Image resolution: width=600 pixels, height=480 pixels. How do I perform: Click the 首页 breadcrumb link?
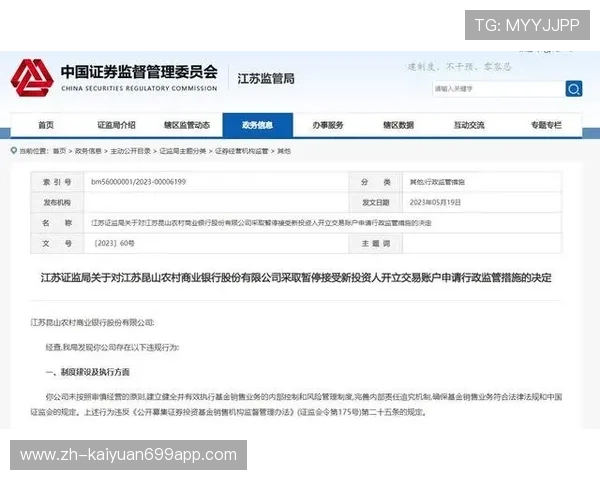[59, 151]
